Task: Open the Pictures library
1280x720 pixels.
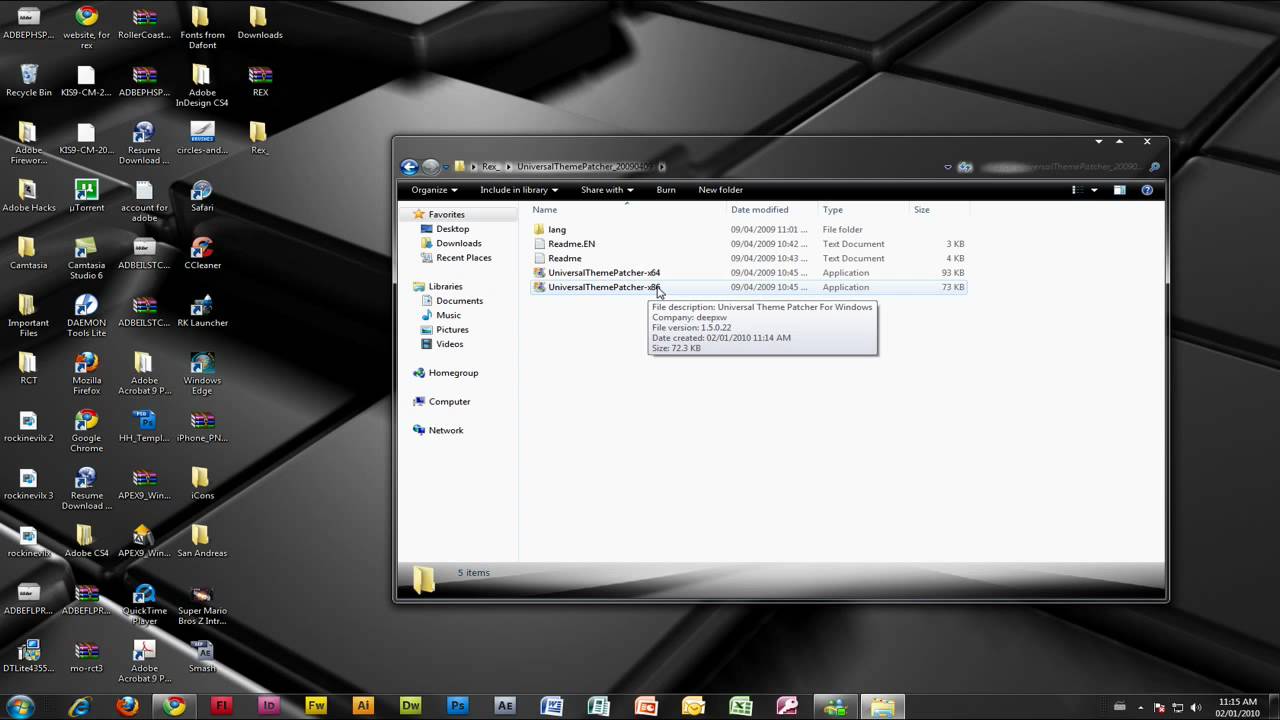Action: (452, 330)
